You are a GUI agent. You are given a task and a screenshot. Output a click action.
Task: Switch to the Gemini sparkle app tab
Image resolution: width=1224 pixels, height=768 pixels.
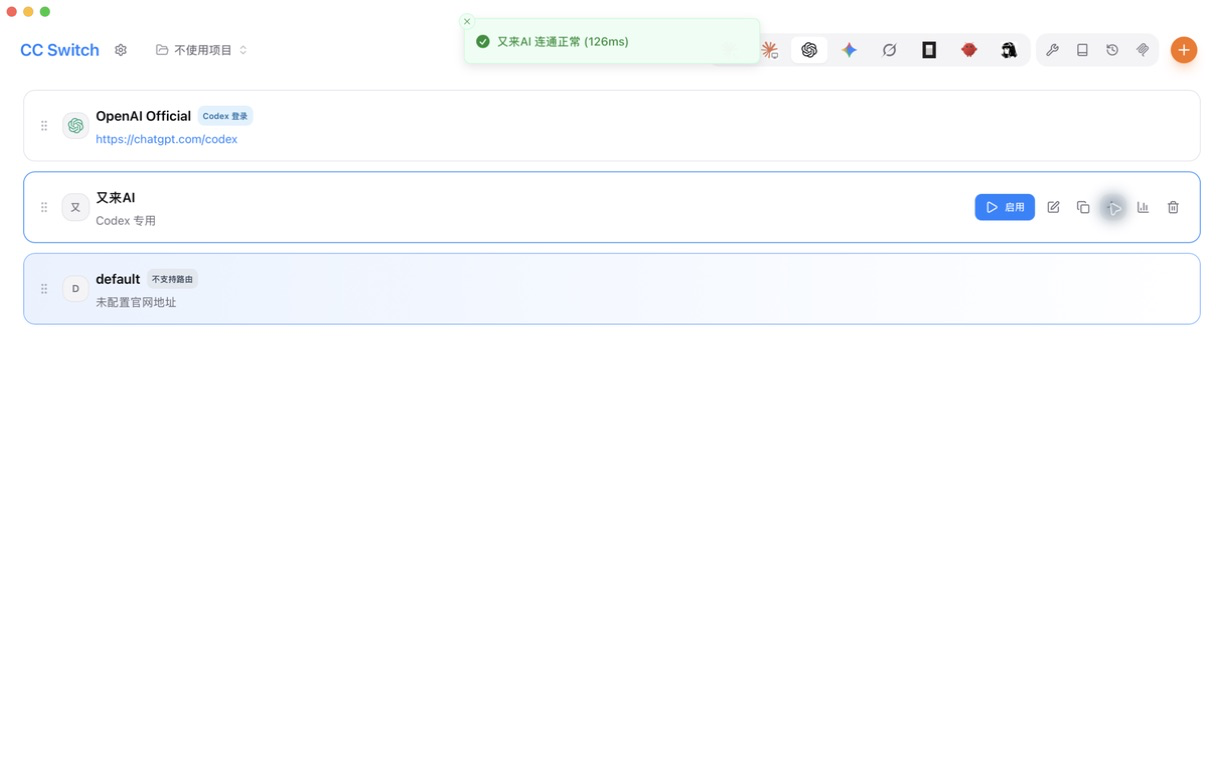(849, 50)
